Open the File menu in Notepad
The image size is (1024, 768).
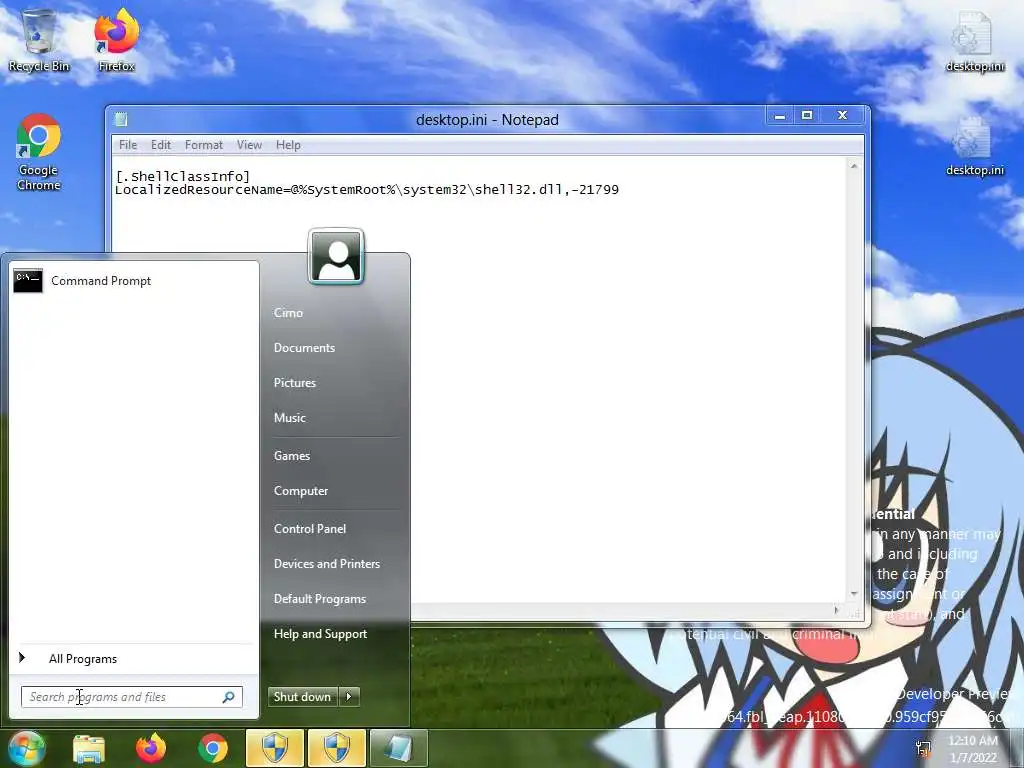128,145
